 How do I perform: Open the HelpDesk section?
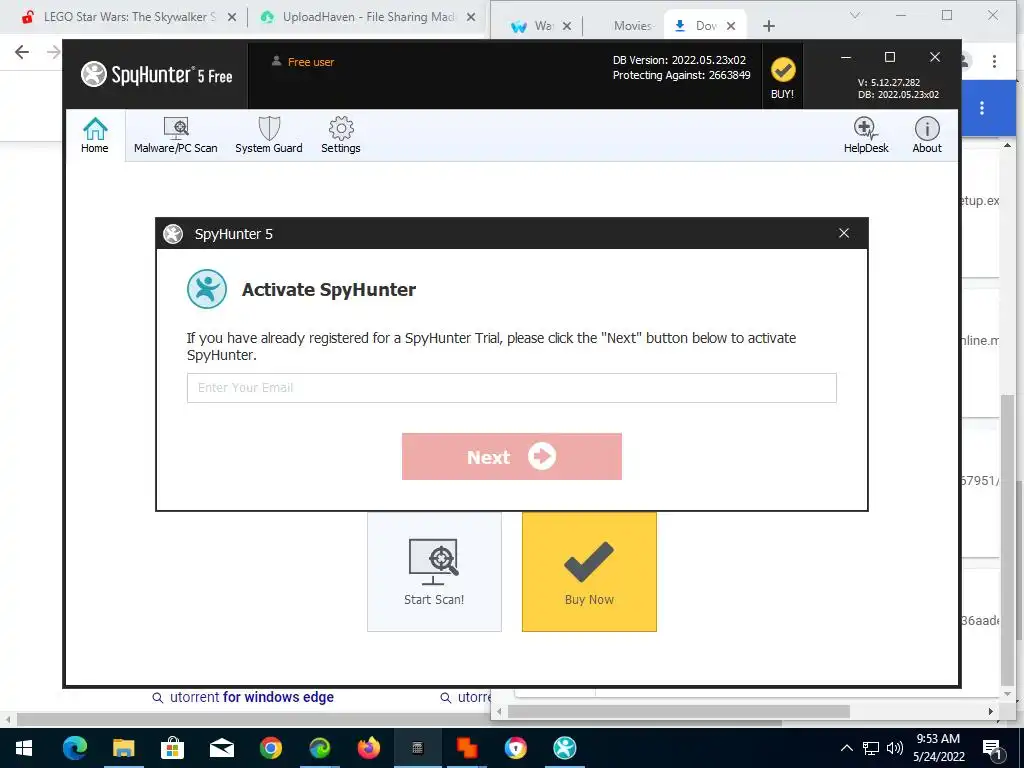point(866,135)
